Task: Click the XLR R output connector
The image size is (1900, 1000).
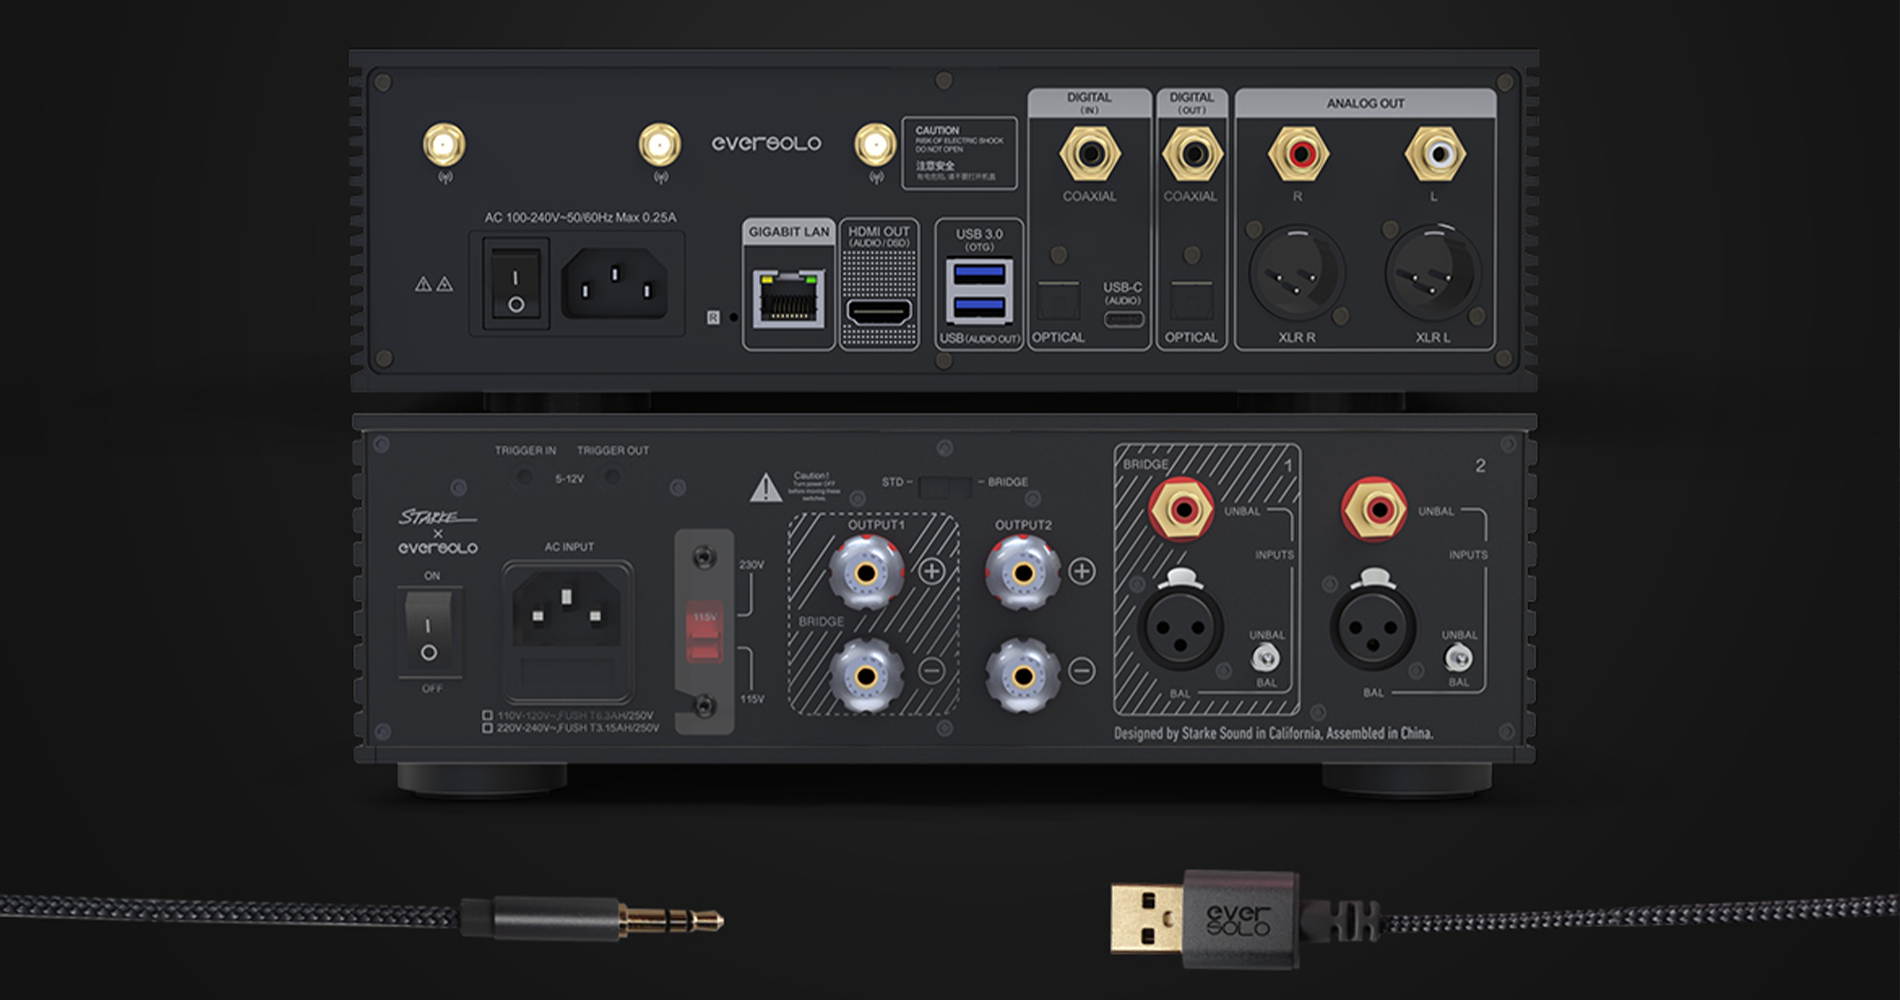Action: 1297,273
